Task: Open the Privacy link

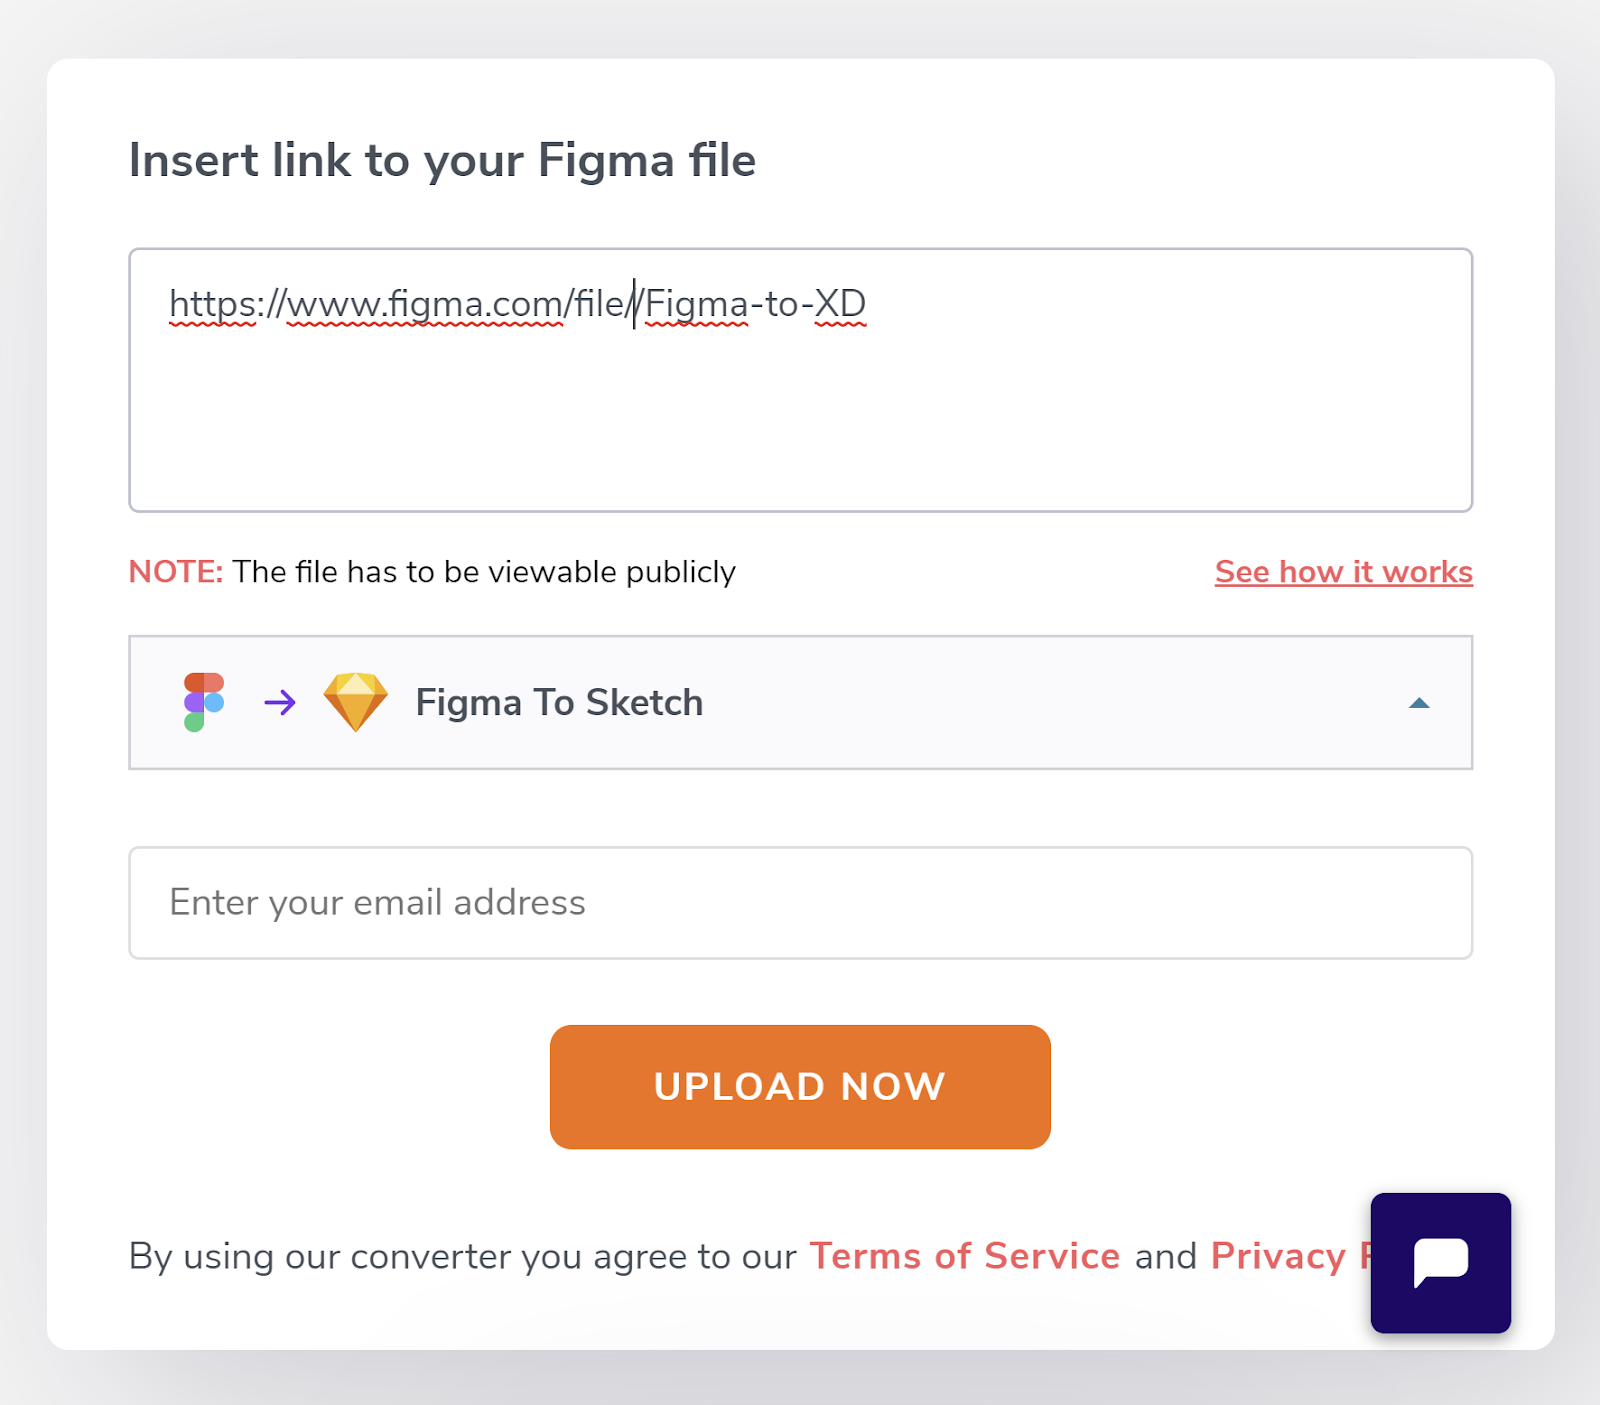Action: [1278, 1256]
